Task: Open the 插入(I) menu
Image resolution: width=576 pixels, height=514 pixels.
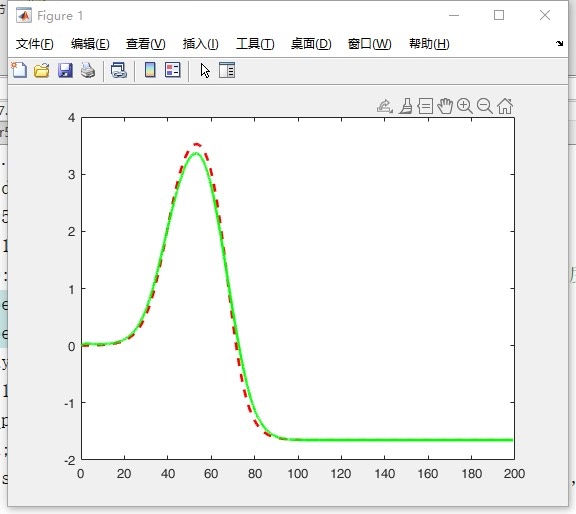Action: coord(201,44)
